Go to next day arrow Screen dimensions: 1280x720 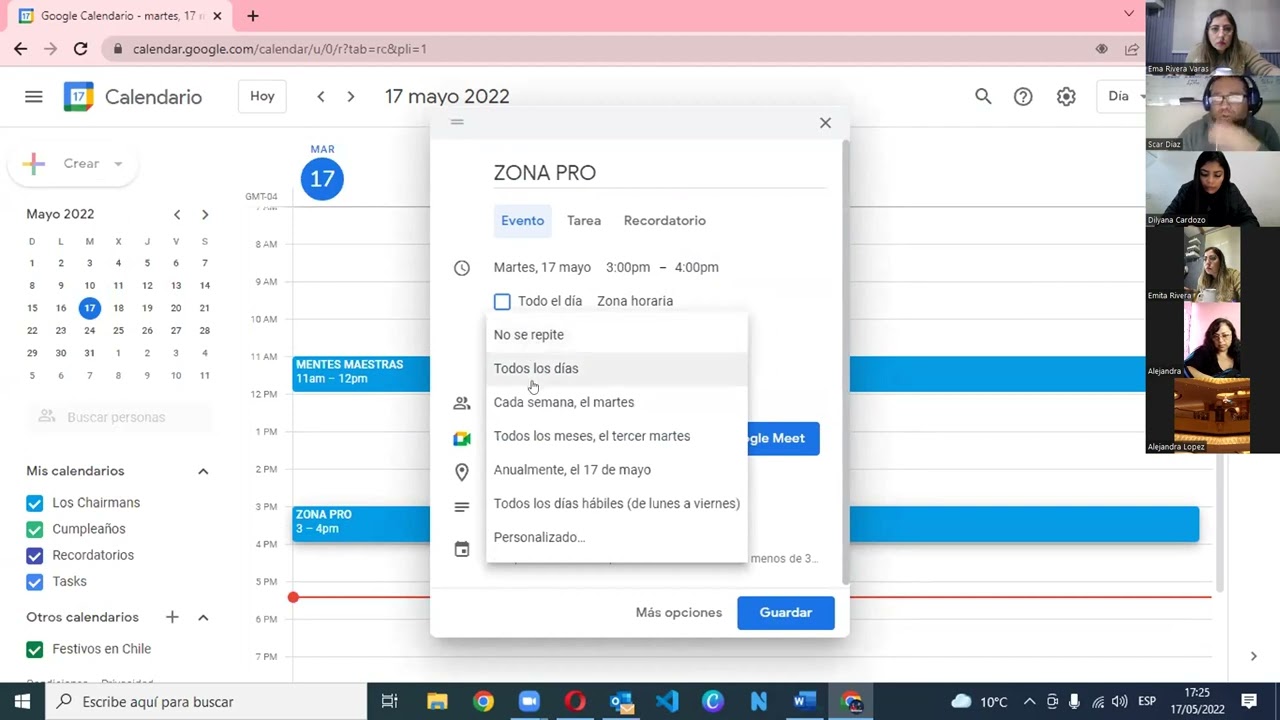351,97
